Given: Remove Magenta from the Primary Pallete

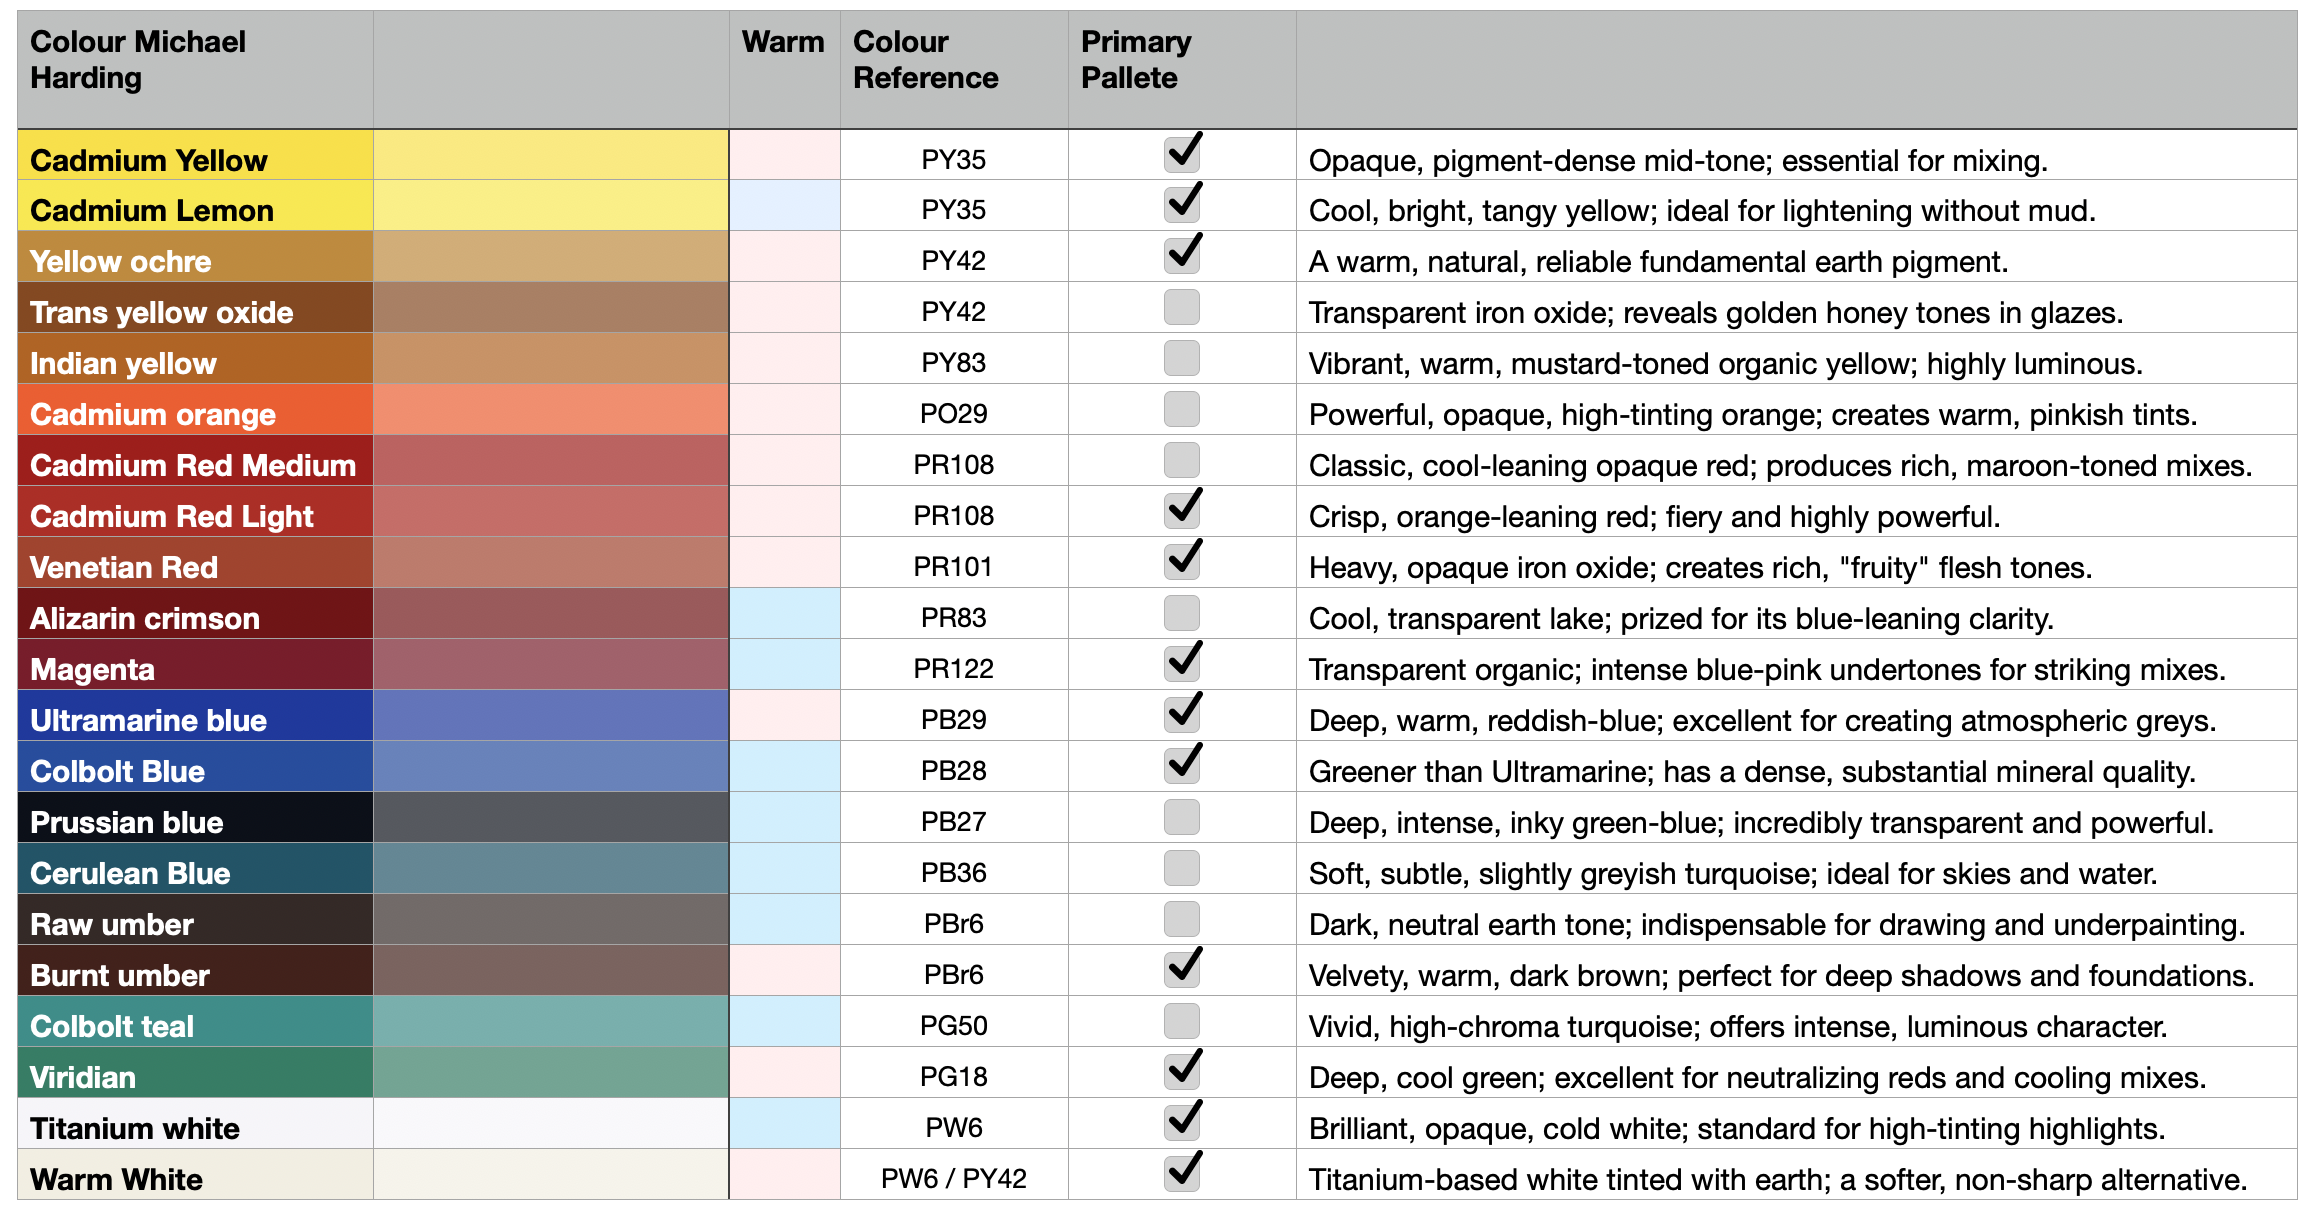Looking at the screenshot, I should (1182, 664).
